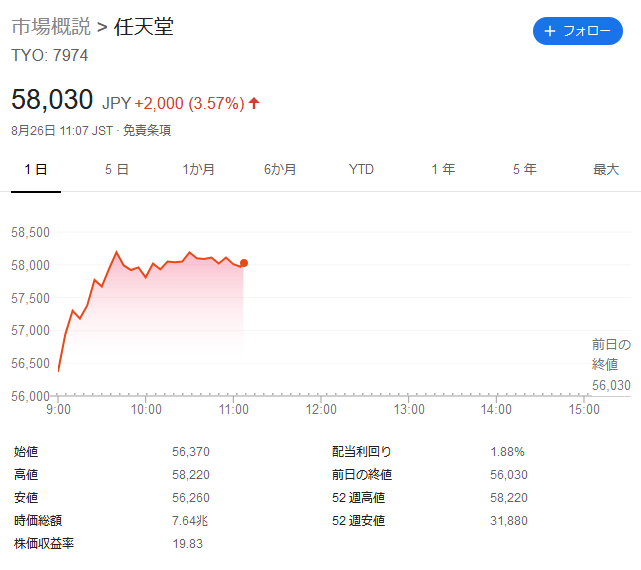Switch to the 1か月 chart tab
Image resolution: width=641 pixels, height=570 pixels.
pos(198,169)
